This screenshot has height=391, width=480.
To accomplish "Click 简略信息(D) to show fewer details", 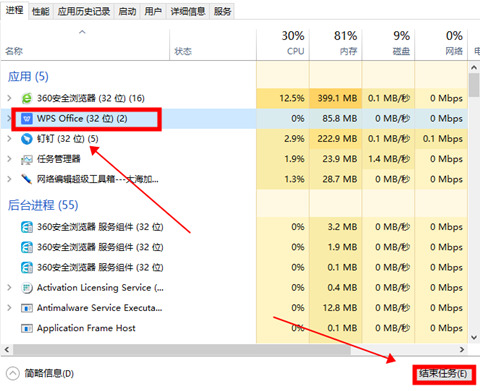I will [x=49, y=373].
